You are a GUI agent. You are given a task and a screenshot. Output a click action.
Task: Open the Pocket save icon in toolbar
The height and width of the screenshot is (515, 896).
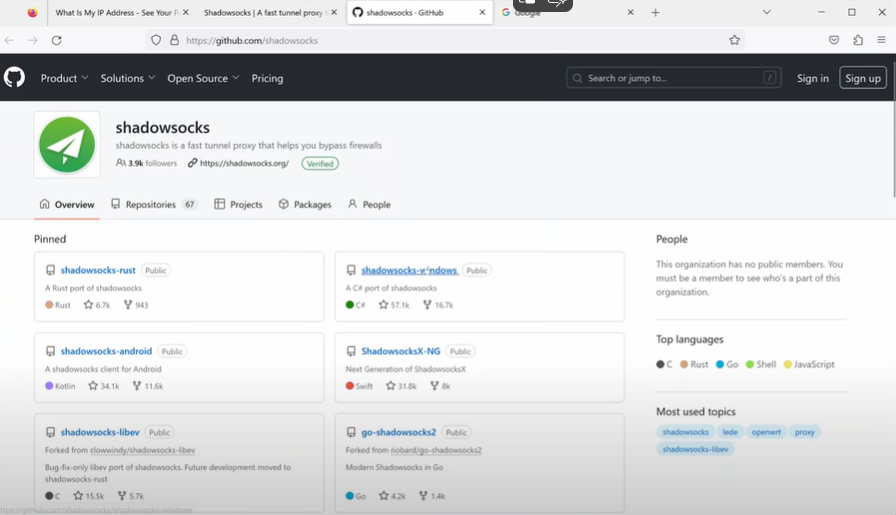834,40
